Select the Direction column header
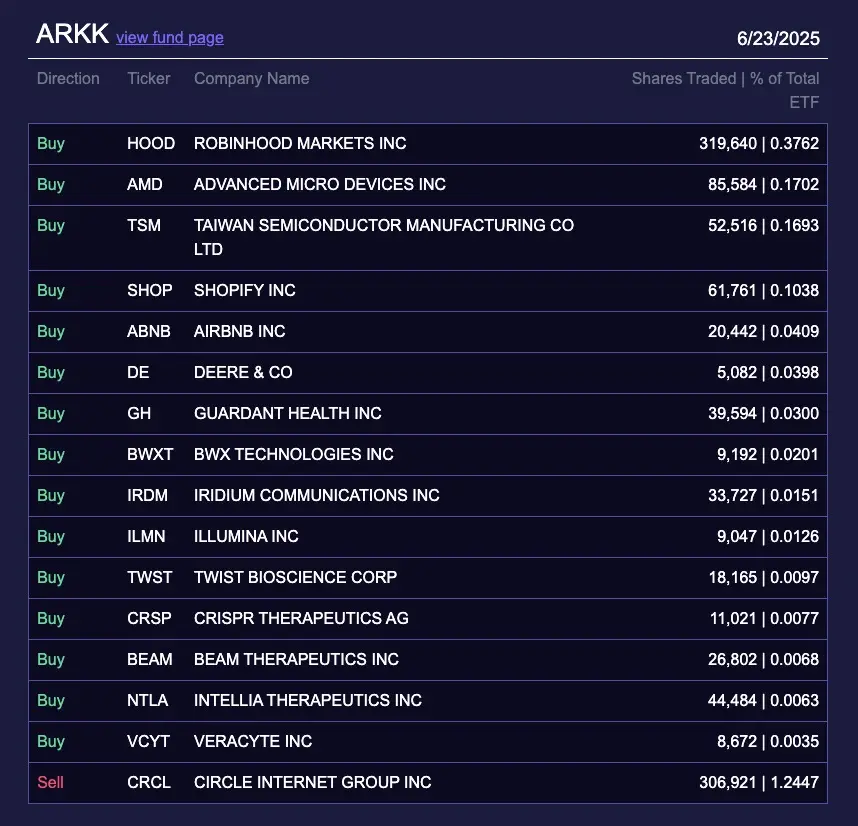The height and width of the screenshot is (826, 858). pyautogui.click(x=68, y=78)
